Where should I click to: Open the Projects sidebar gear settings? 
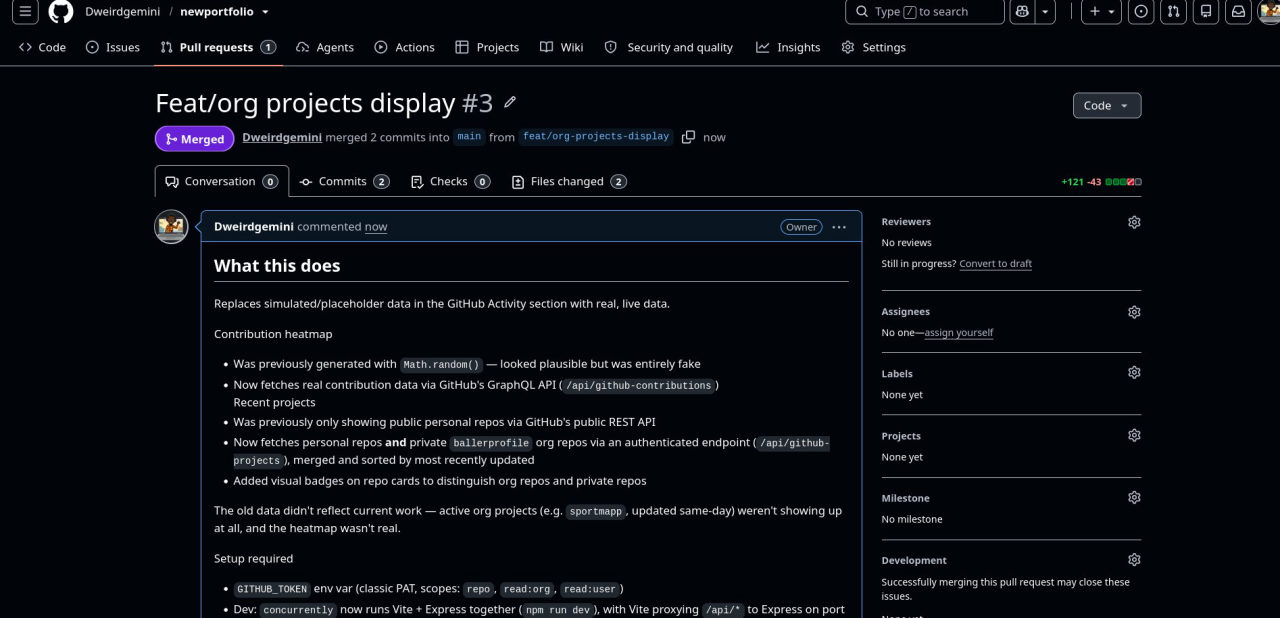tap(1134, 436)
